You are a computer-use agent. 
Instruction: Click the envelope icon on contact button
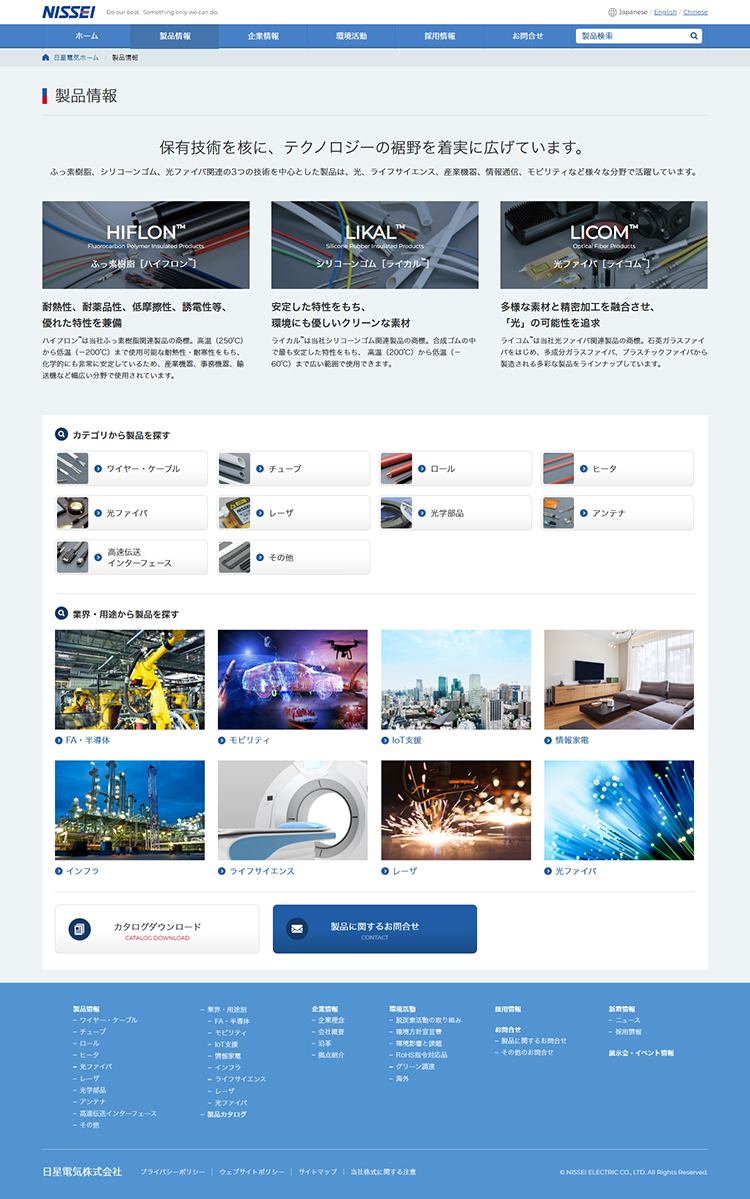(297, 929)
